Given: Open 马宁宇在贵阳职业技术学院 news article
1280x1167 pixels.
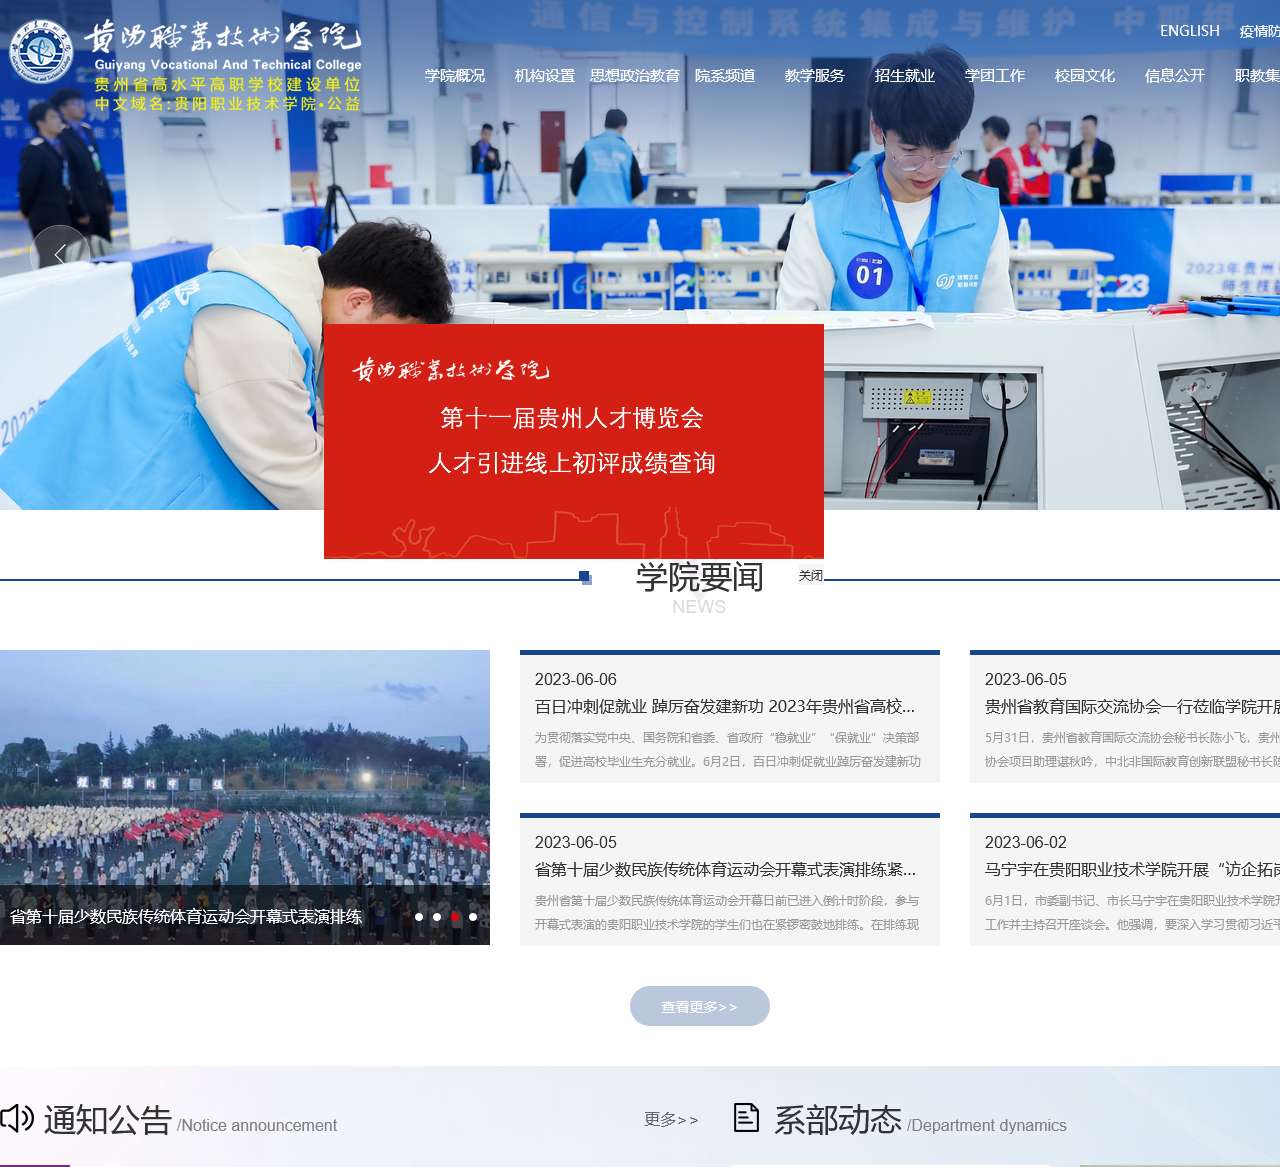Looking at the screenshot, I should (x=1132, y=870).
